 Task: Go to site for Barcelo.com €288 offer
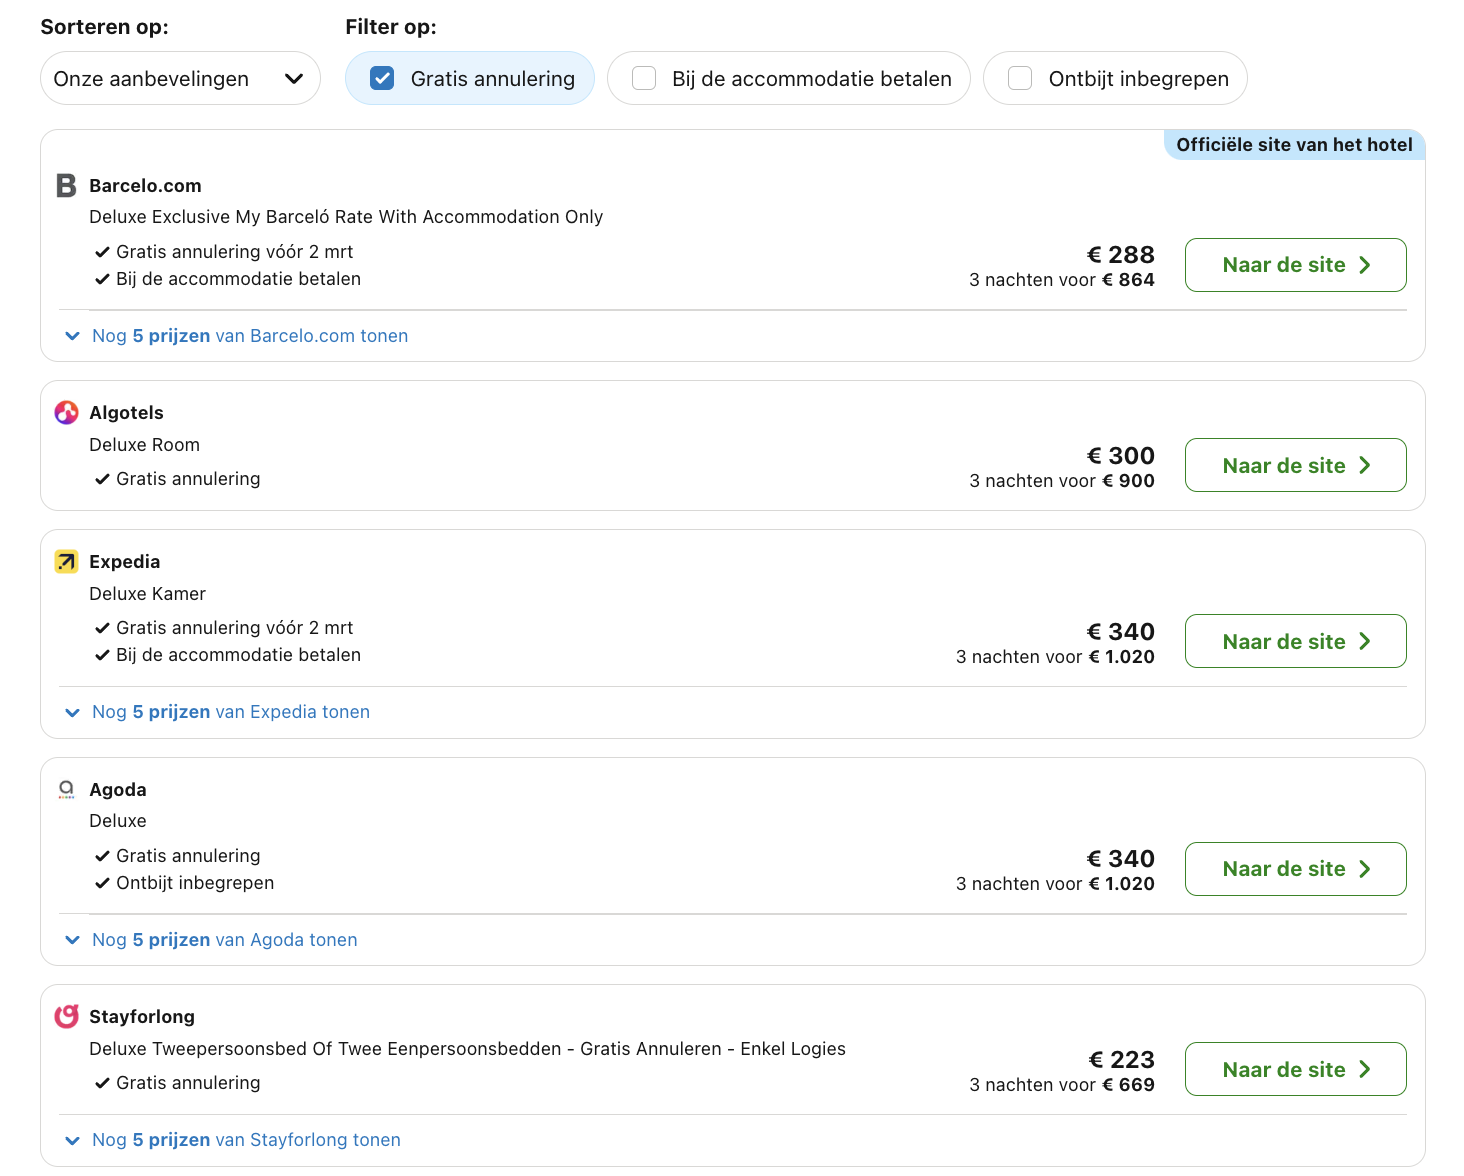tap(1295, 265)
